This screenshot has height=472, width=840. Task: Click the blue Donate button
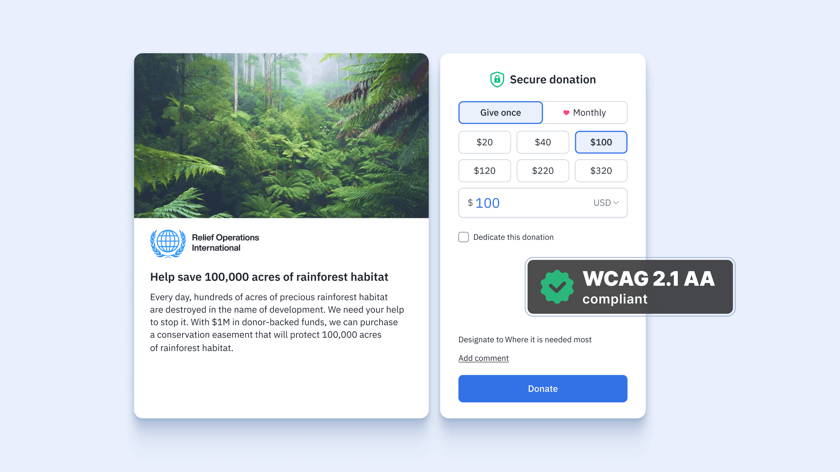(x=543, y=388)
